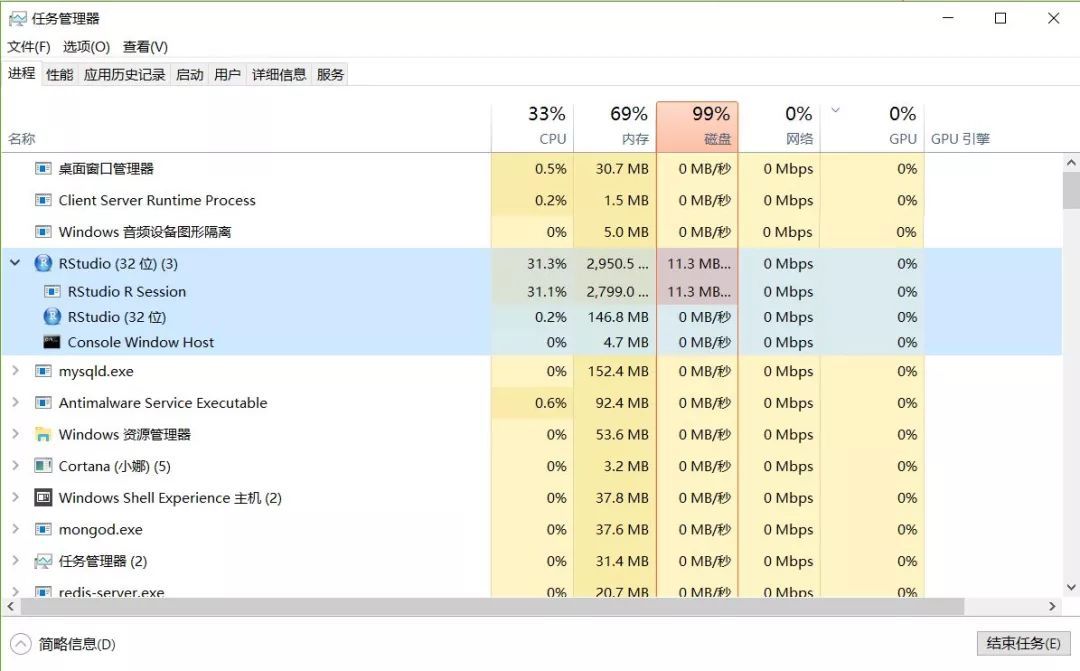Switch to the 应用历史记录 tab
This screenshot has height=671, width=1080.
pyautogui.click(x=125, y=74)
